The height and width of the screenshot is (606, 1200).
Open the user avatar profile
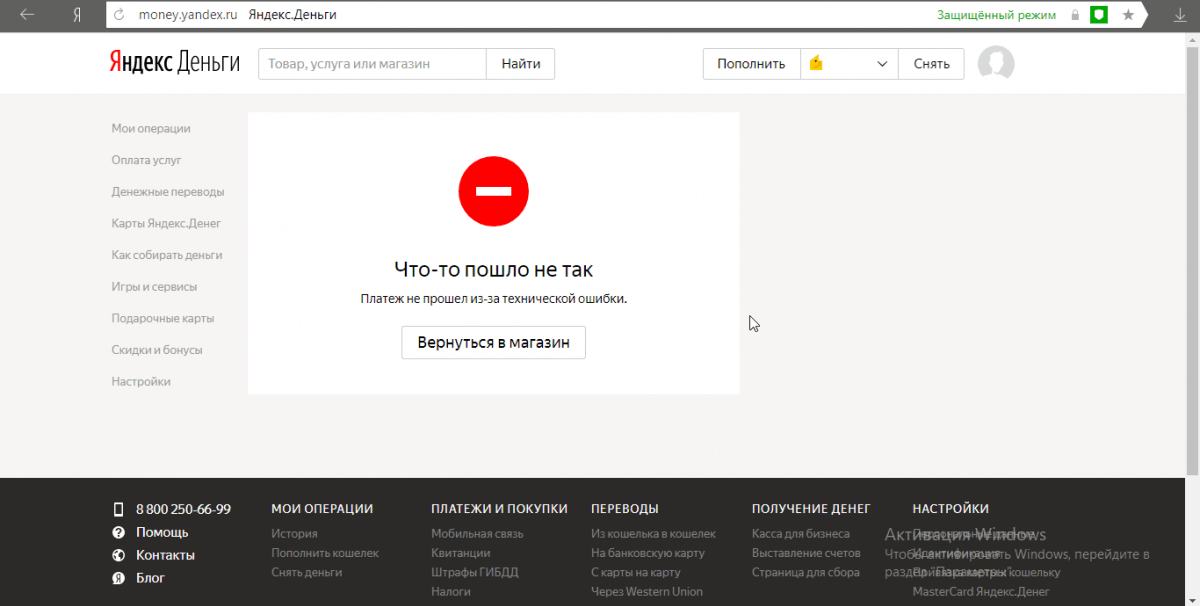995,64
